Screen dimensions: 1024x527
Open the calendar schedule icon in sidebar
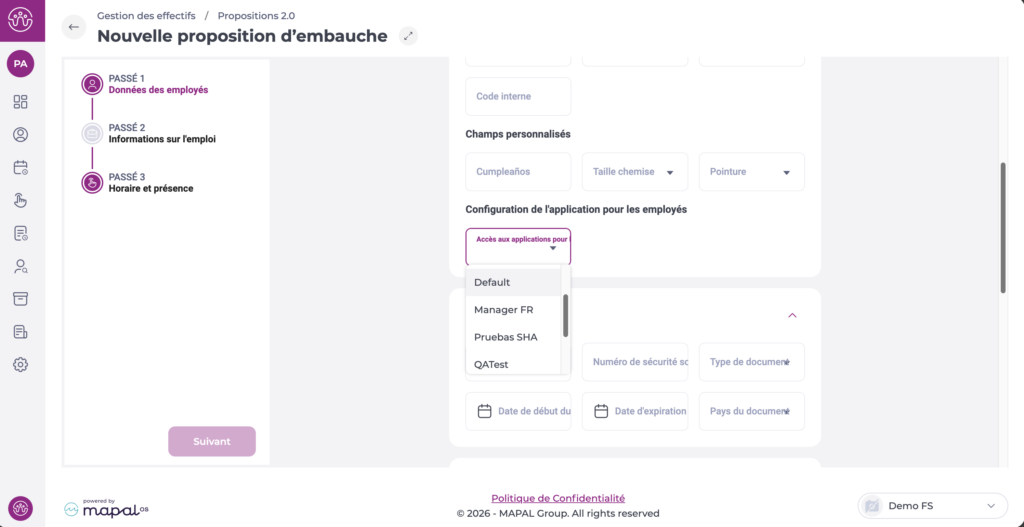[x=21, y=168]
